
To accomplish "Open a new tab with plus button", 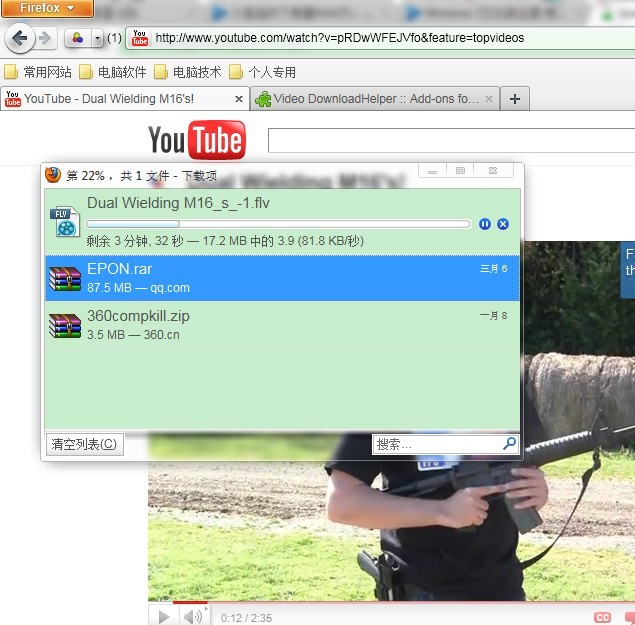I will pos(515,99).
